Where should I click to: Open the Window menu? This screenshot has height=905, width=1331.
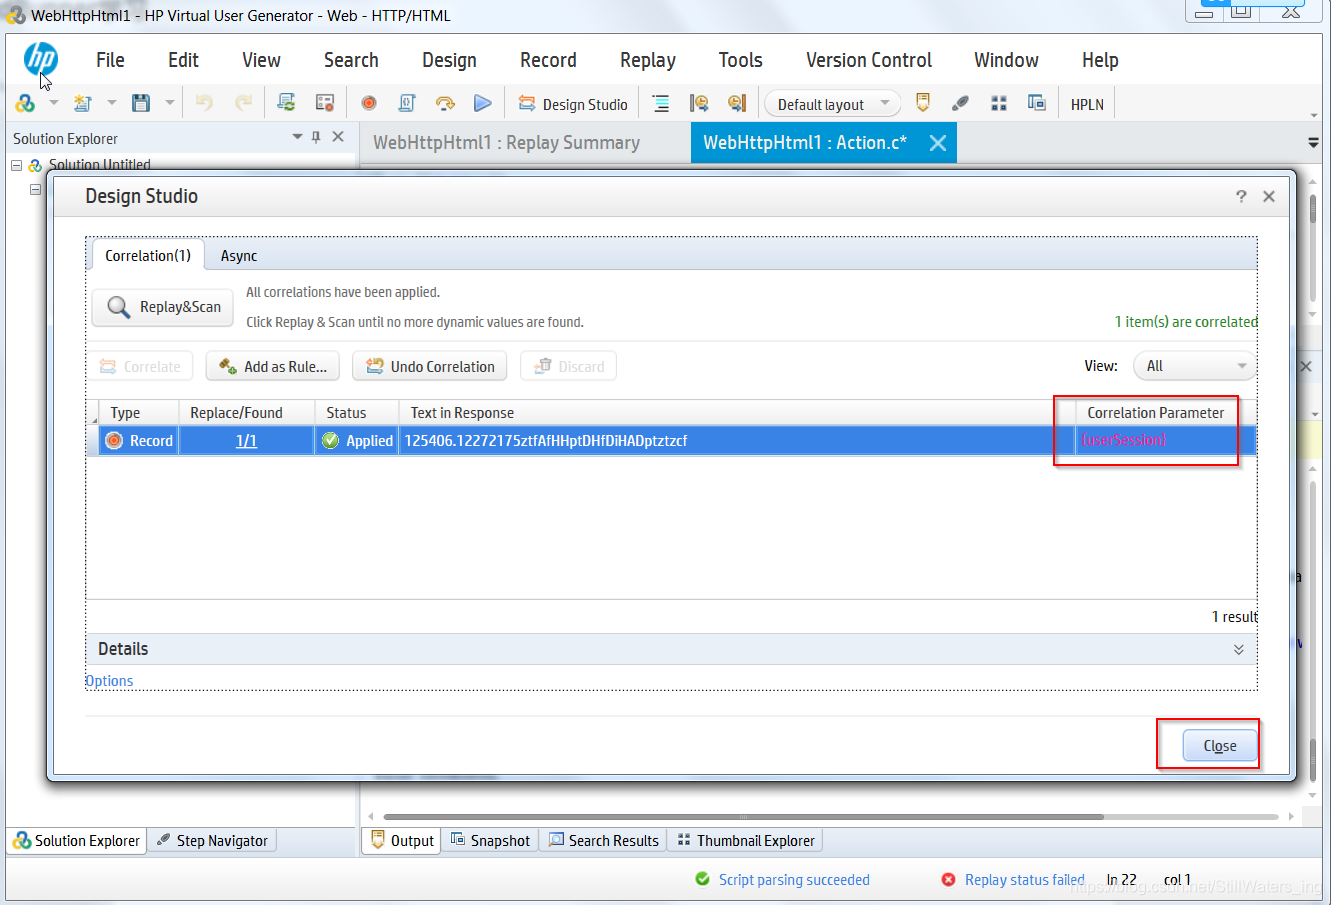click(x=1006, y=60)
